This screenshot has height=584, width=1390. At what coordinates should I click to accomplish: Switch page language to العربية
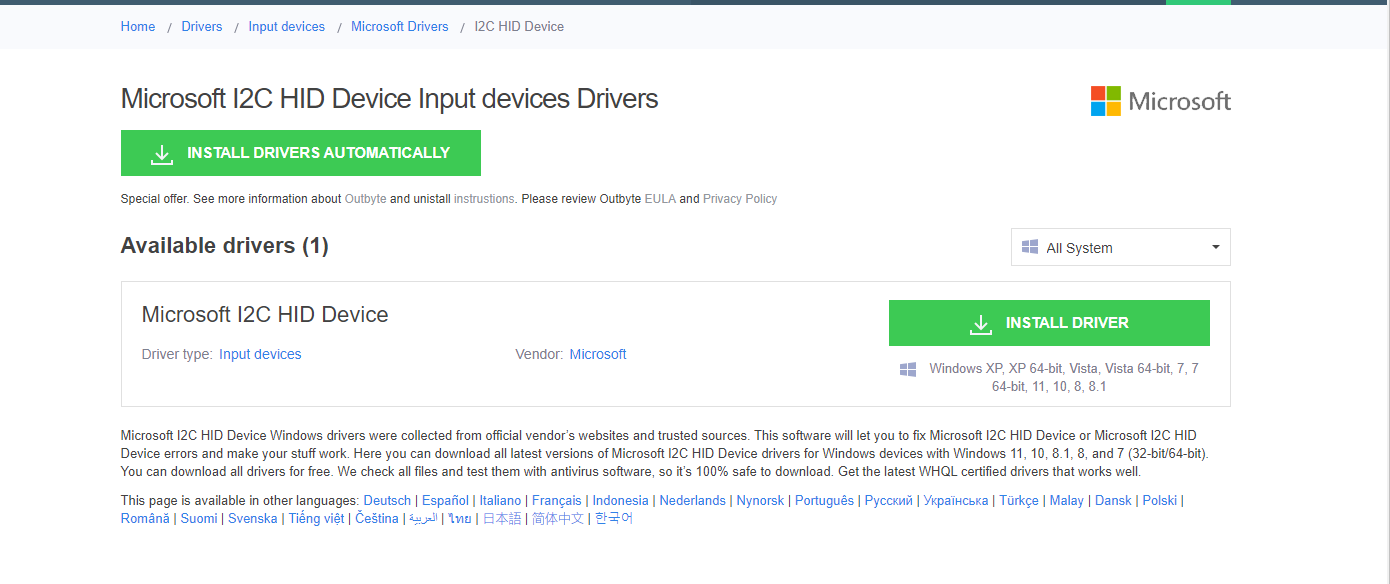tap(423, 518)
